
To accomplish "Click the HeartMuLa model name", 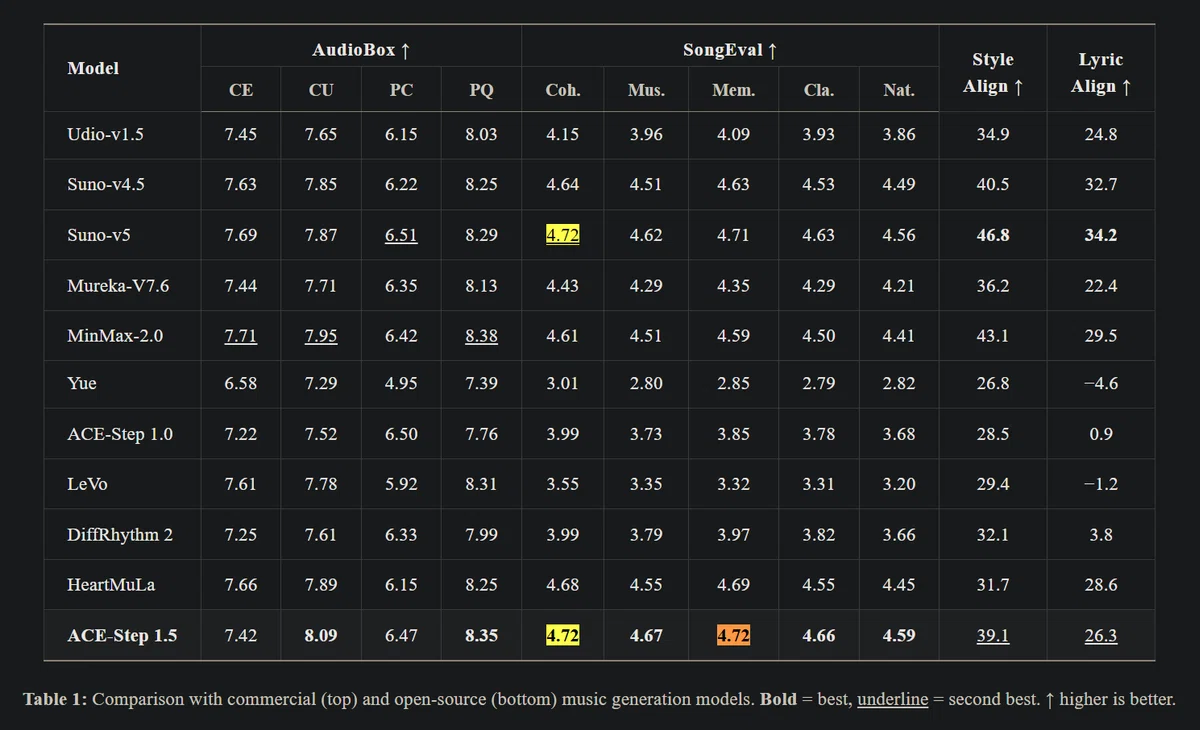I will pyautogui.click(x=110, y=585).
